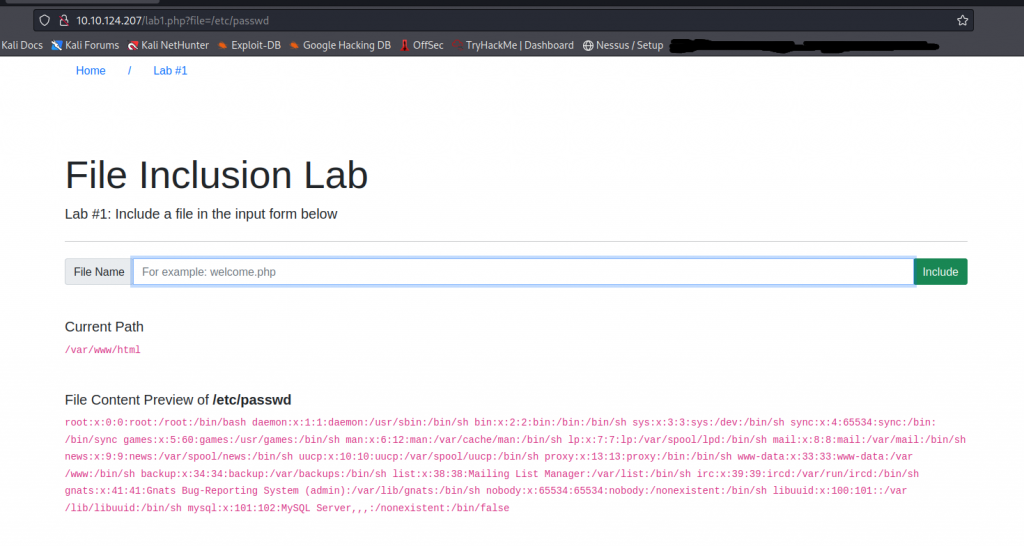Click the File Name label
The image size is (1024, 546).
pos(99,272)
